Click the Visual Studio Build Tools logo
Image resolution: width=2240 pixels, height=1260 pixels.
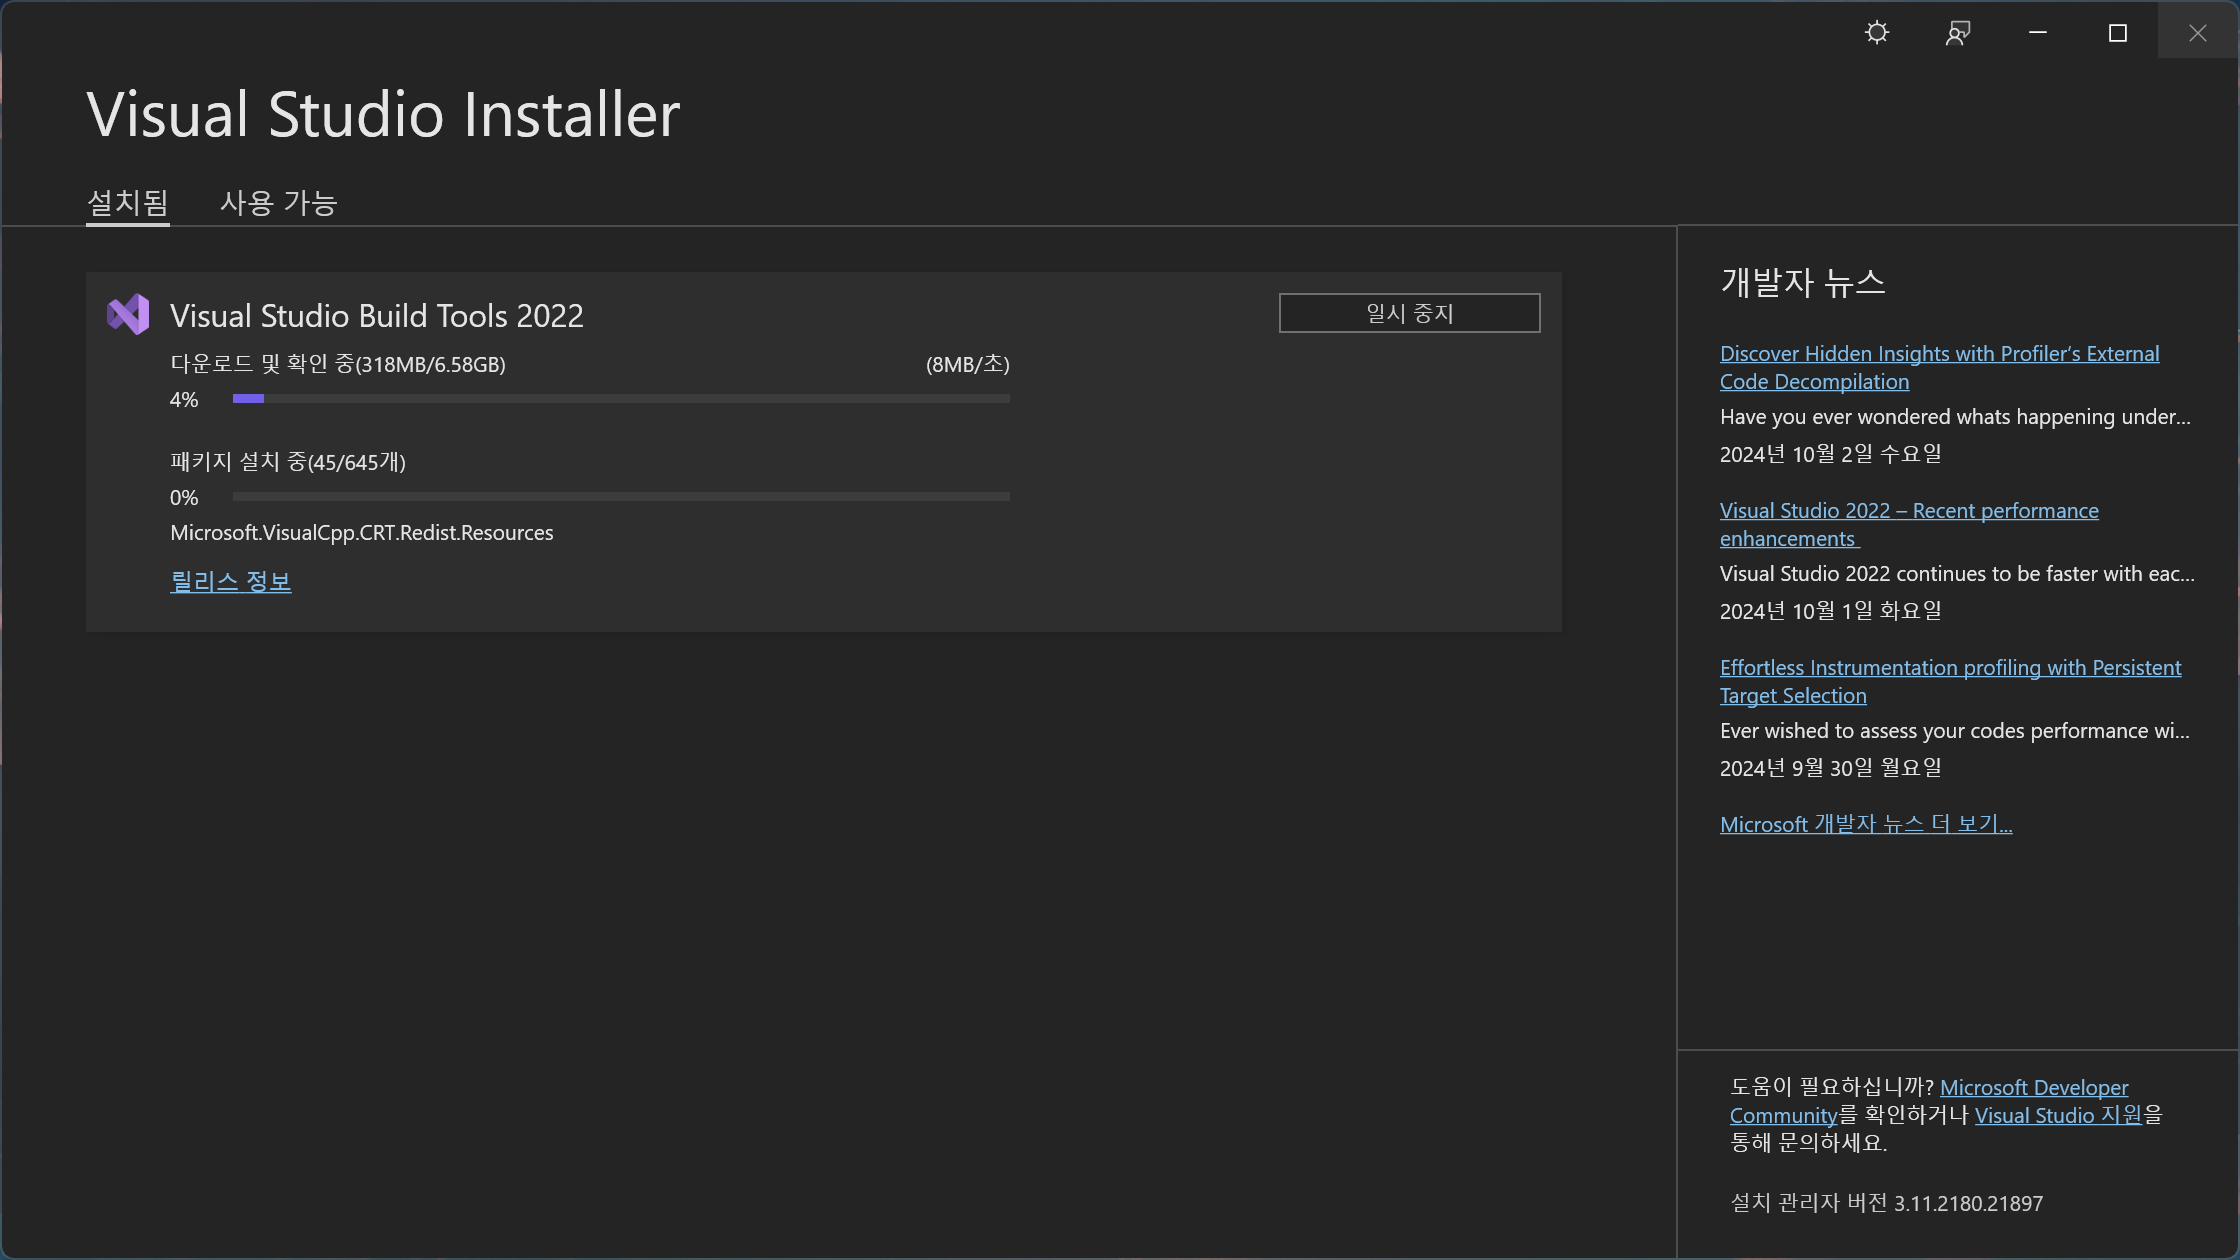tap(128, 315)
